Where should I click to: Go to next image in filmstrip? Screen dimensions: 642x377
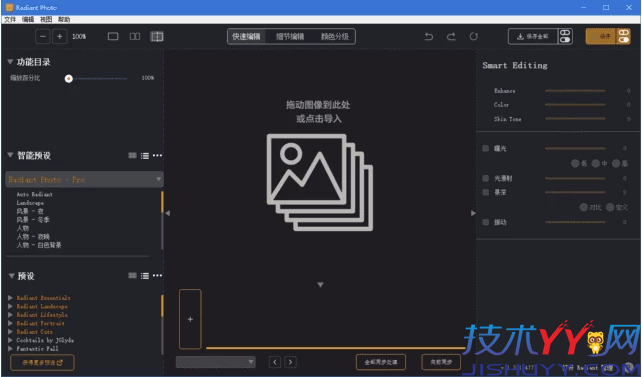290,362
